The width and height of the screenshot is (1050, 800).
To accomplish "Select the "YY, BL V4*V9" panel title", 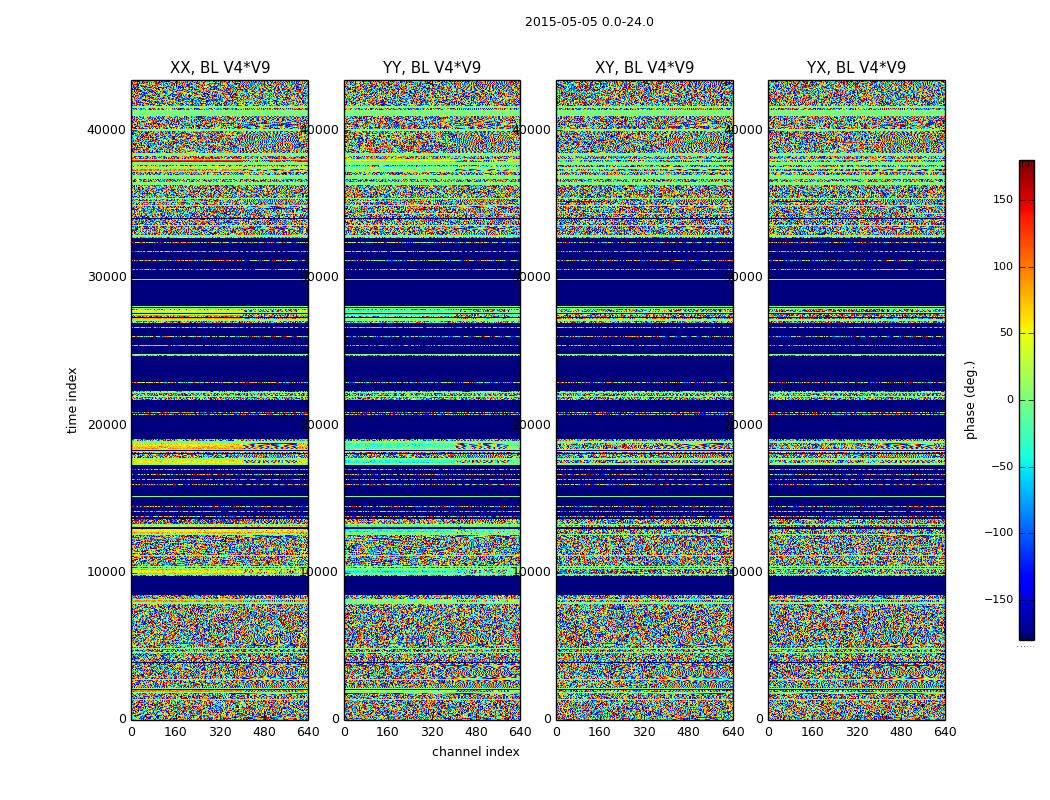I will (432, 68).
